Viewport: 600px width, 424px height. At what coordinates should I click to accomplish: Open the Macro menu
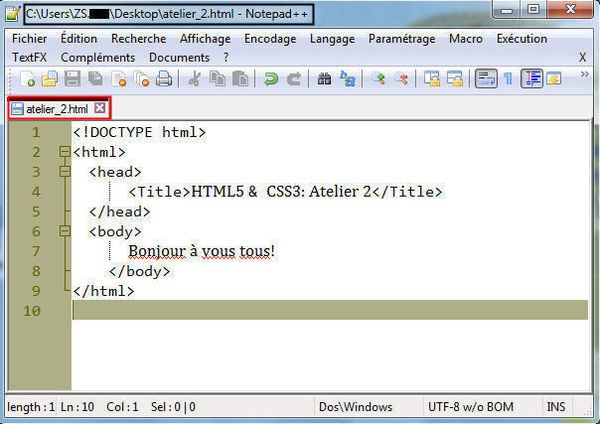click(x=466, y=39)
